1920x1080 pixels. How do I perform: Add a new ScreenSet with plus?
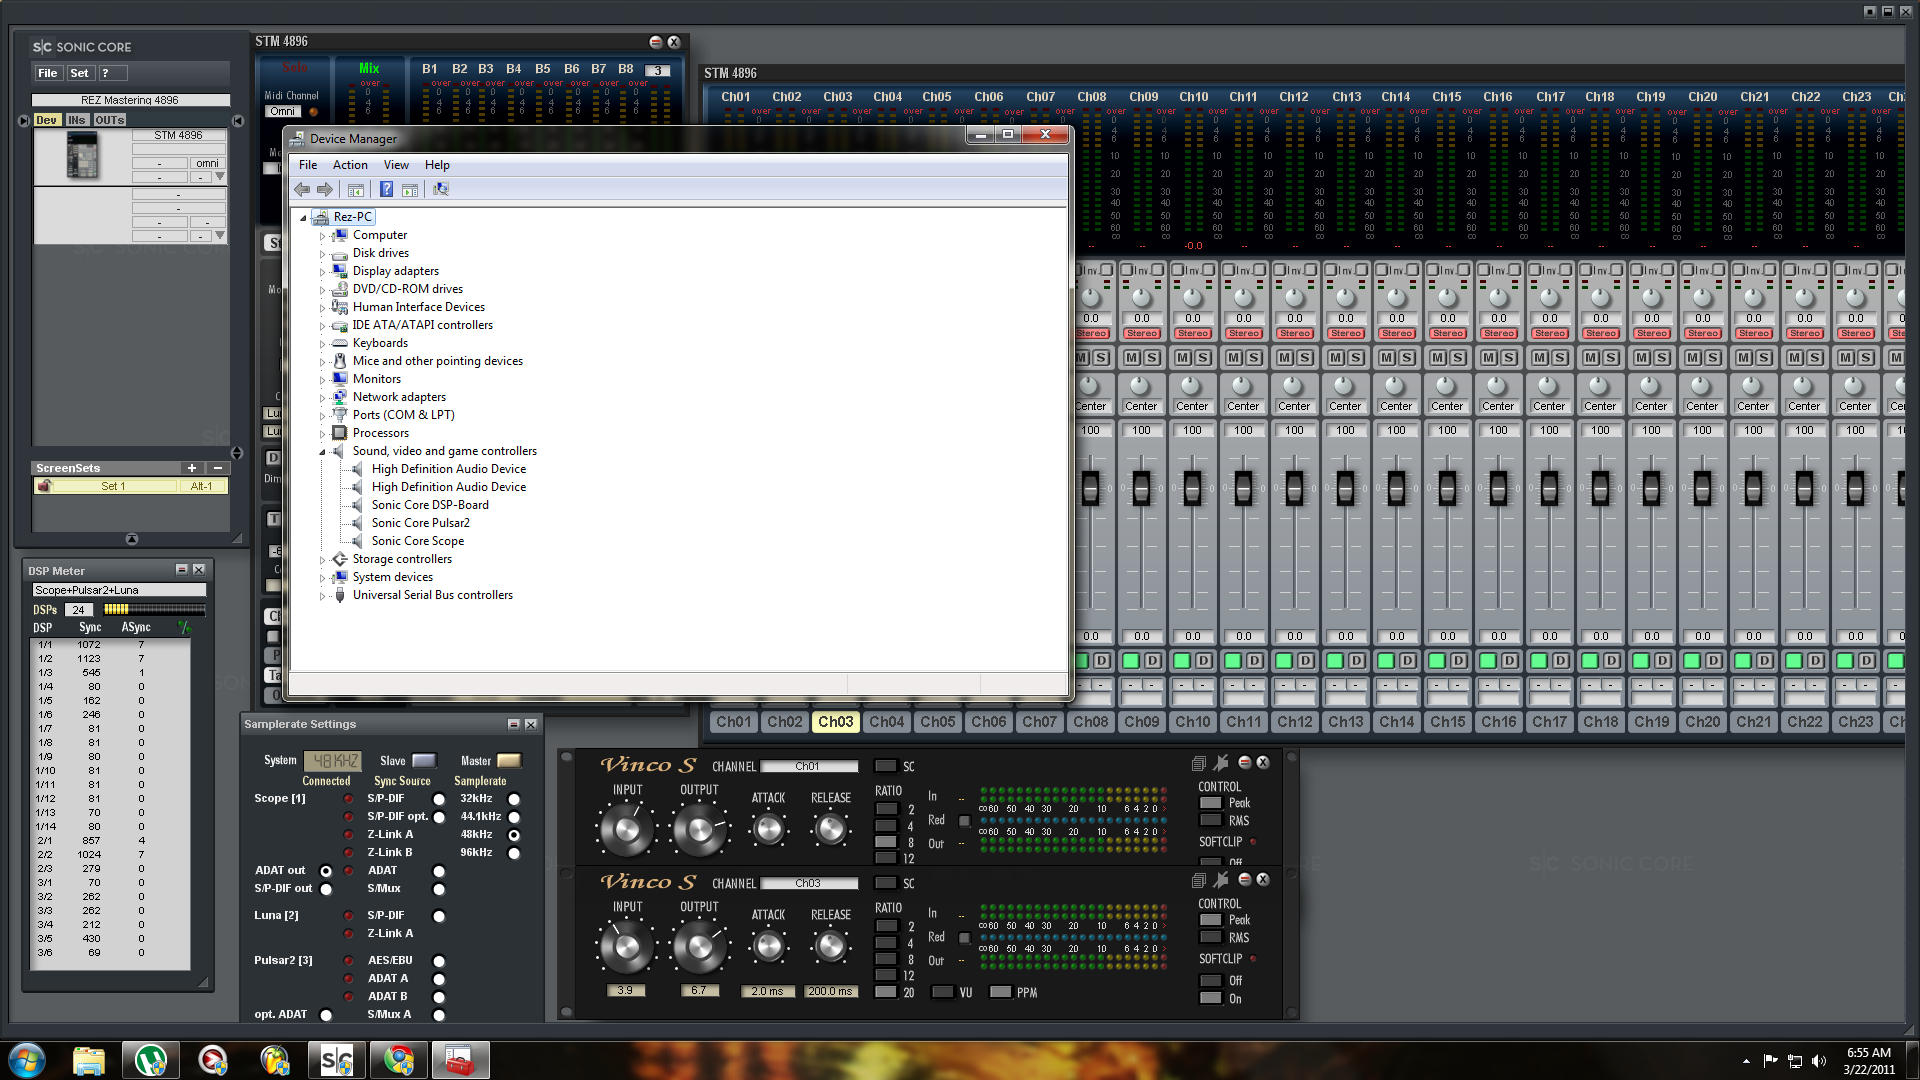tap(192, 468)
